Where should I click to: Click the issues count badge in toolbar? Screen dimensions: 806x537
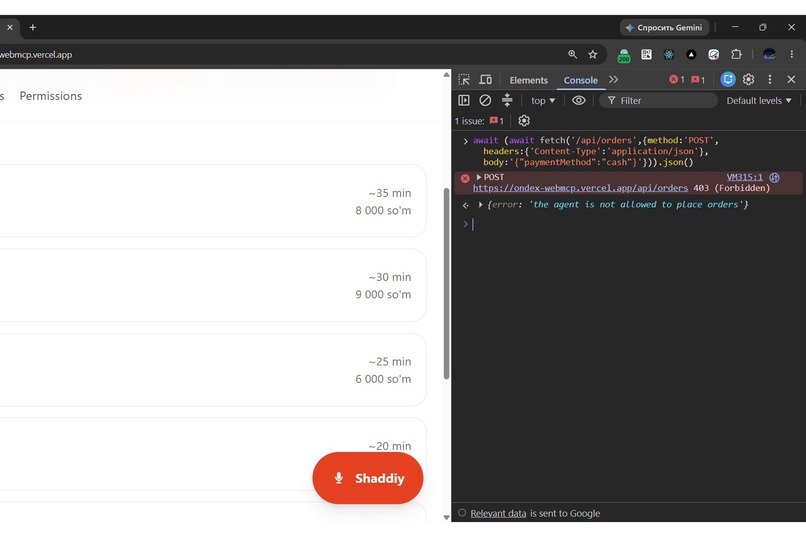tap(698, 80)
